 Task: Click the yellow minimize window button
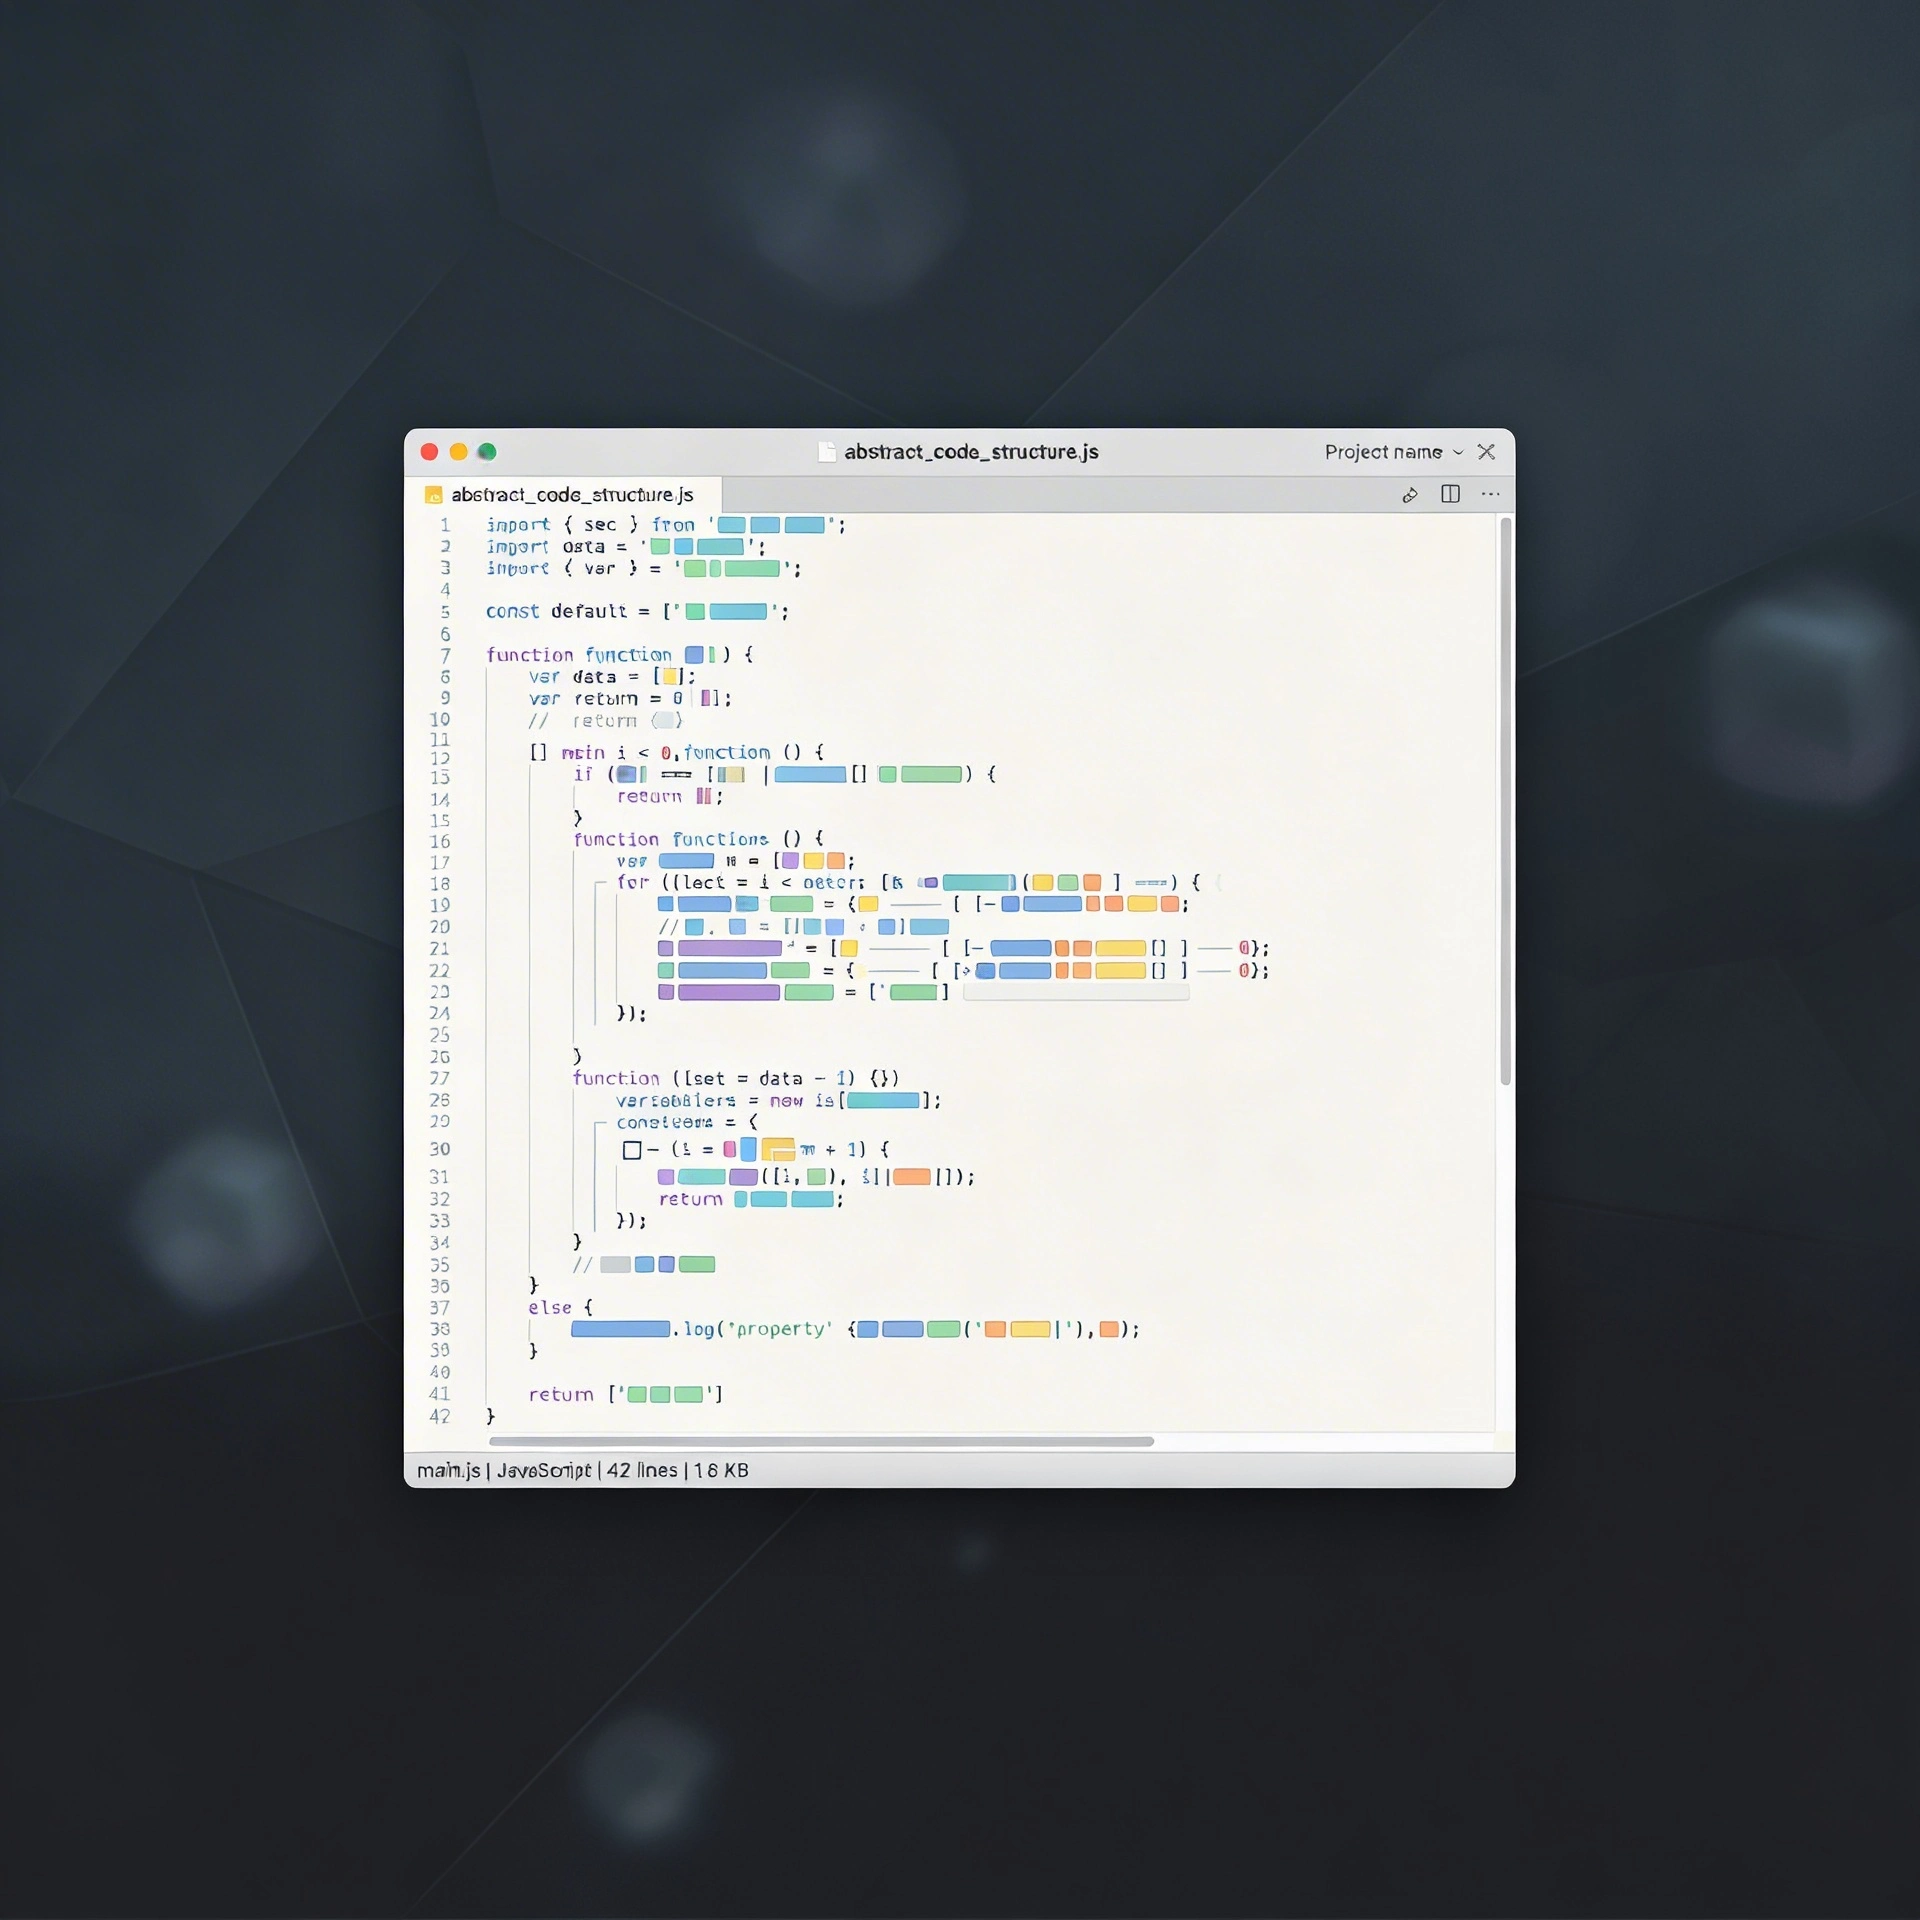458,452
